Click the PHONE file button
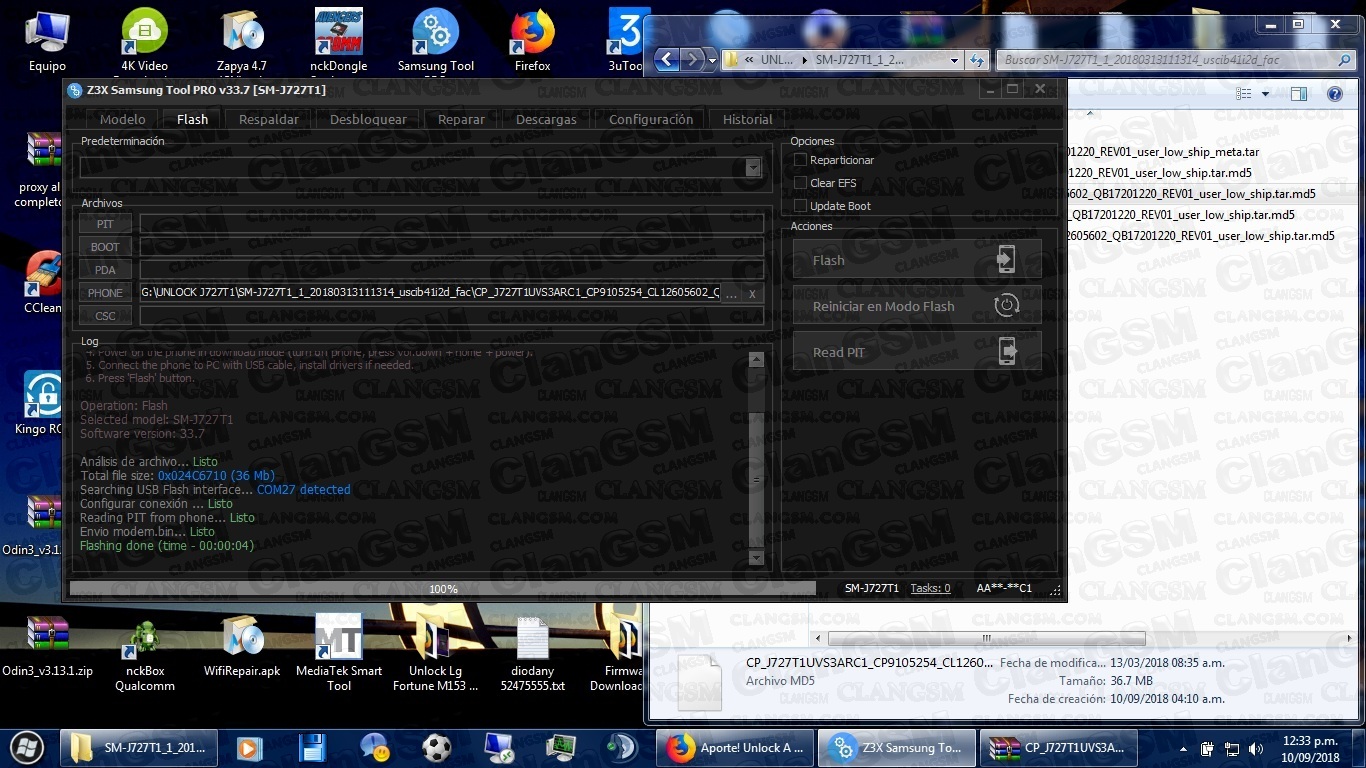Image resolution: width=1366 pixels, height=768 pixels. 105,293
